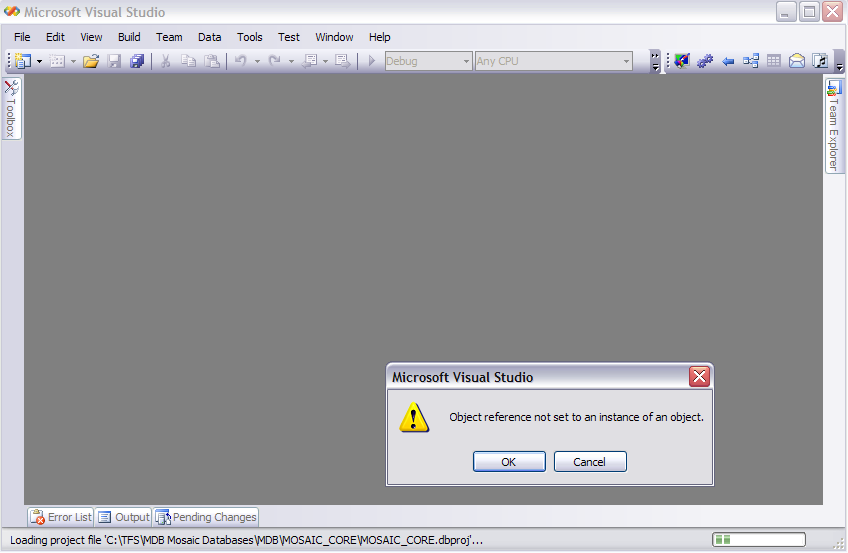Click the paintbrush monitor icon in right toolbar
The height and width of the screenshot is (553, 848).
coord(682,61)
